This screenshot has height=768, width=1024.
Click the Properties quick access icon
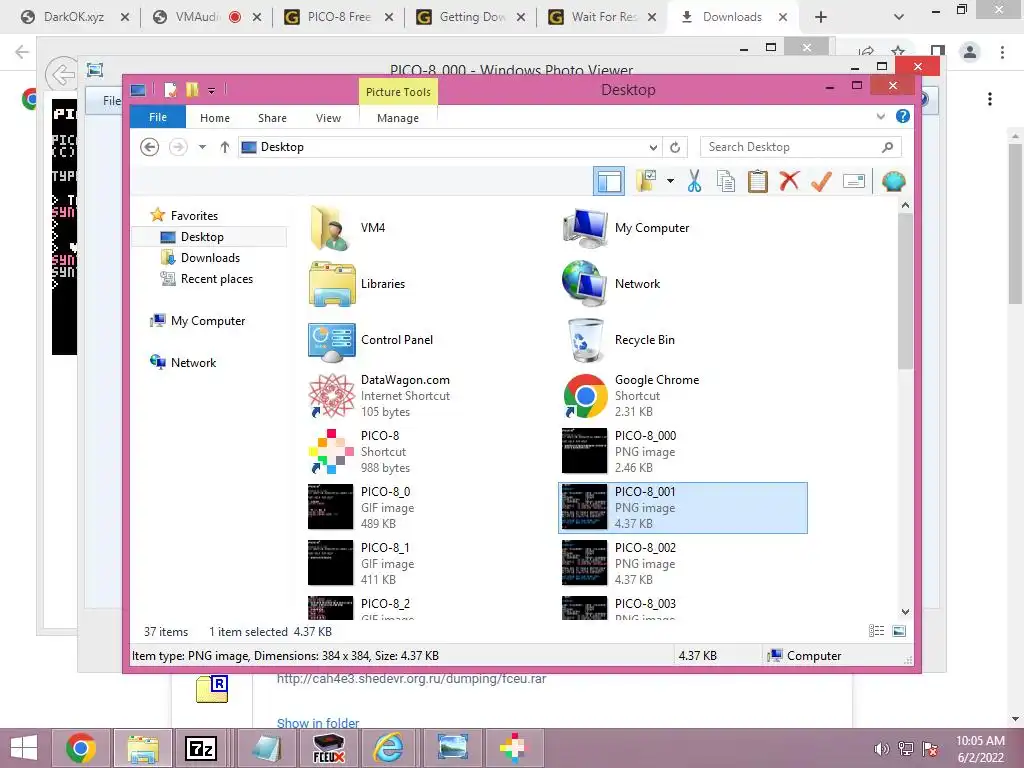(170, 89)
